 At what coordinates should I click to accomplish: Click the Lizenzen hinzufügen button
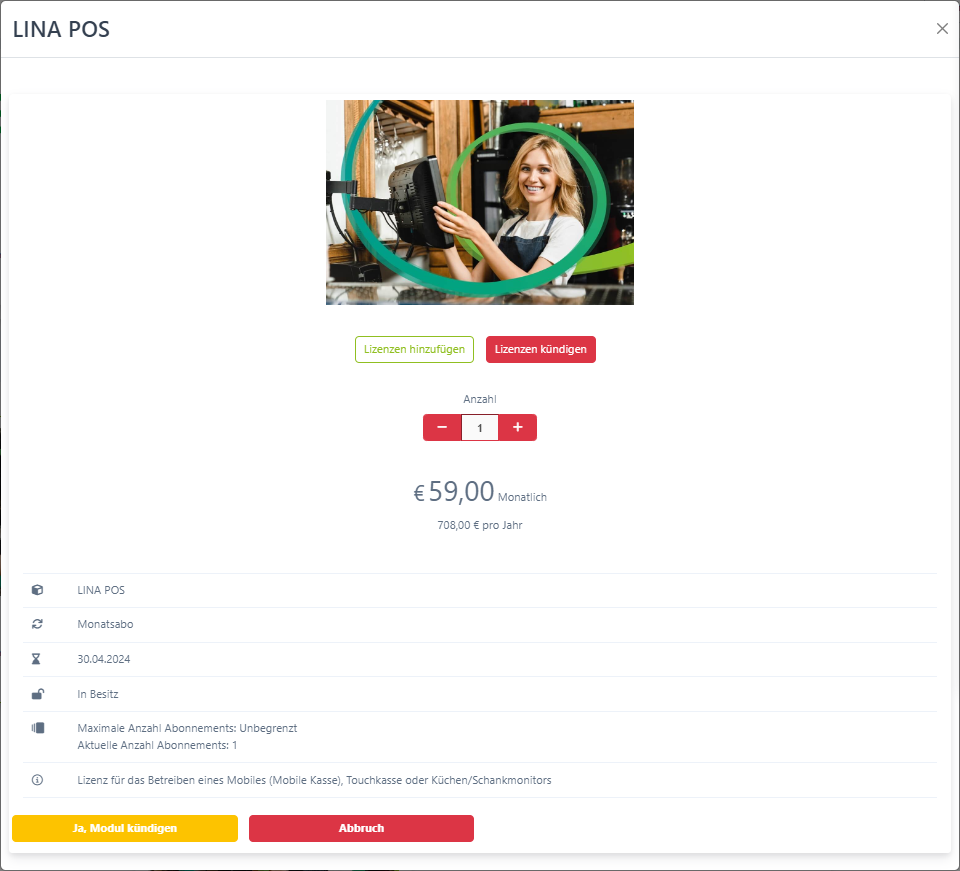click(x=414, y=350)
